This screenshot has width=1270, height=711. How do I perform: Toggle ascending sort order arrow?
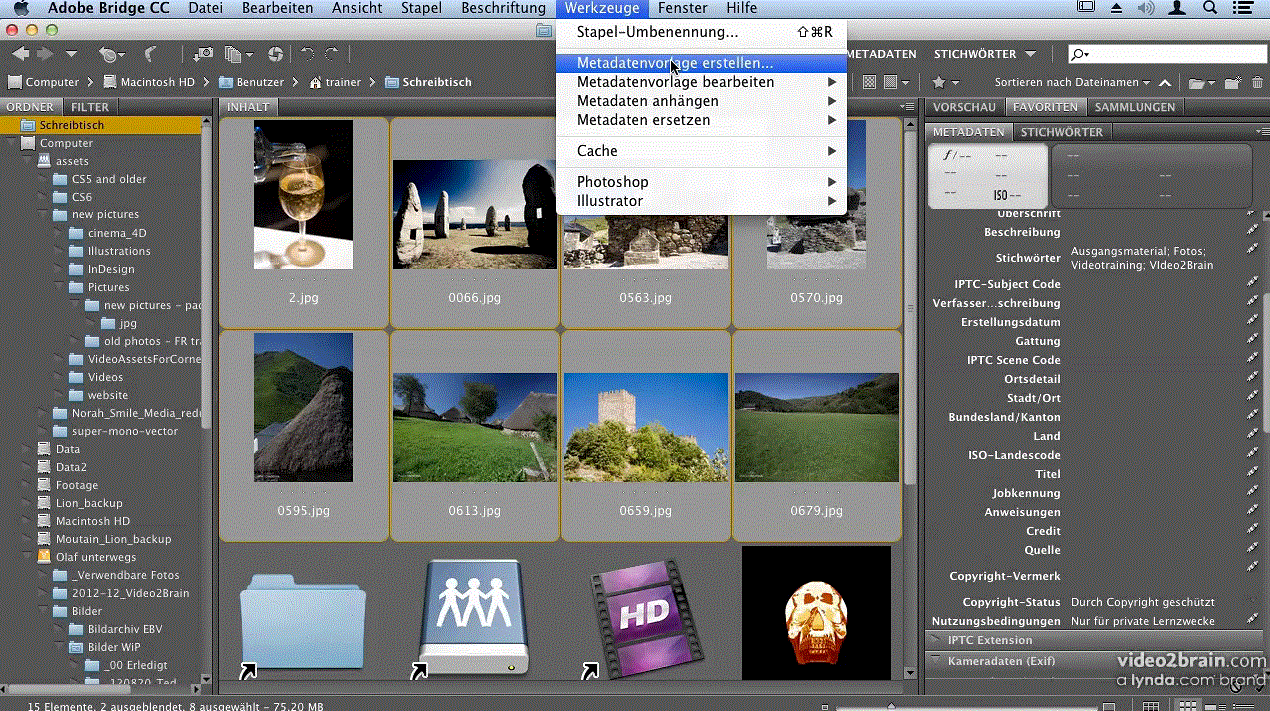point(1167,82)
